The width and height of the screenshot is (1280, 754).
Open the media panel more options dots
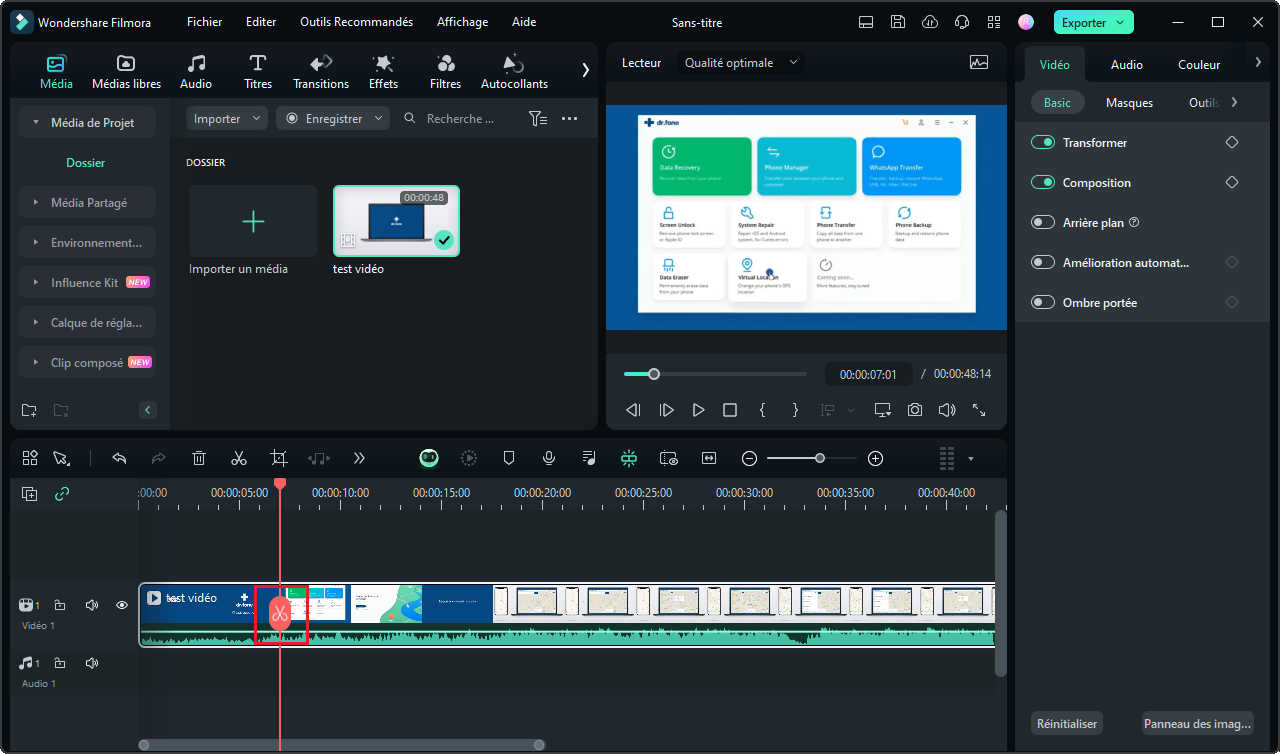570,118
